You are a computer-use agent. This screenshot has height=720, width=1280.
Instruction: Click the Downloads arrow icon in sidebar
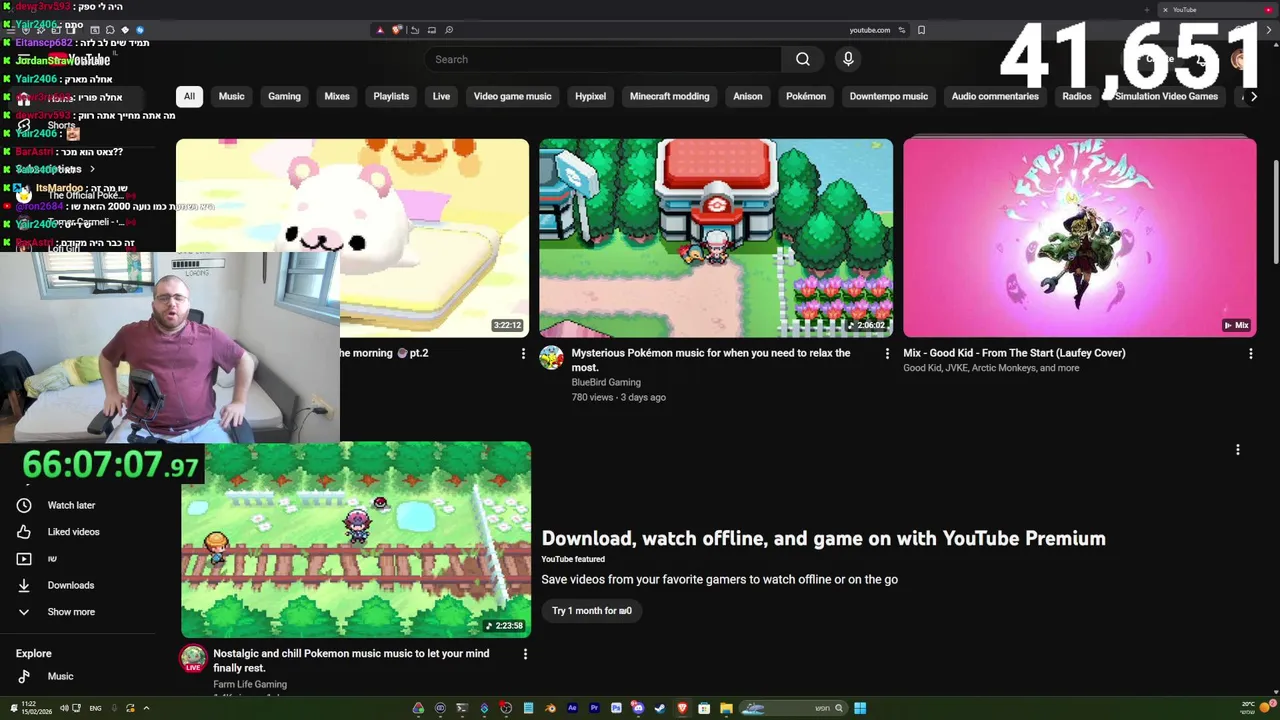pos(24,585)
